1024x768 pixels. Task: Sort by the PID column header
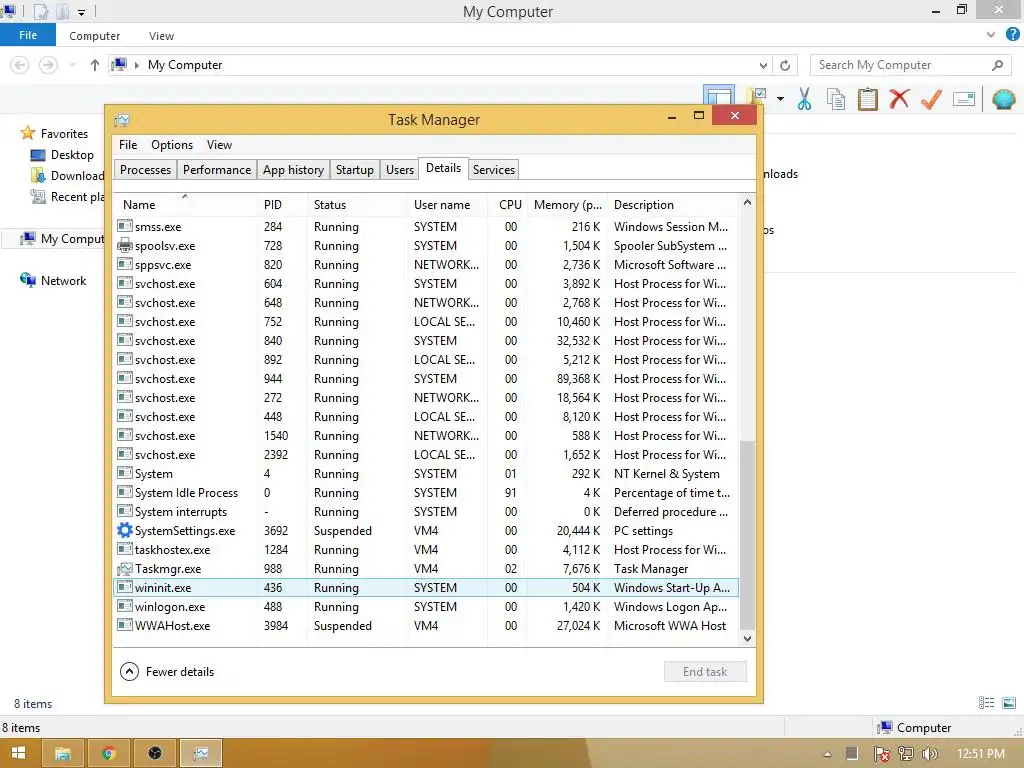(282, 204)
